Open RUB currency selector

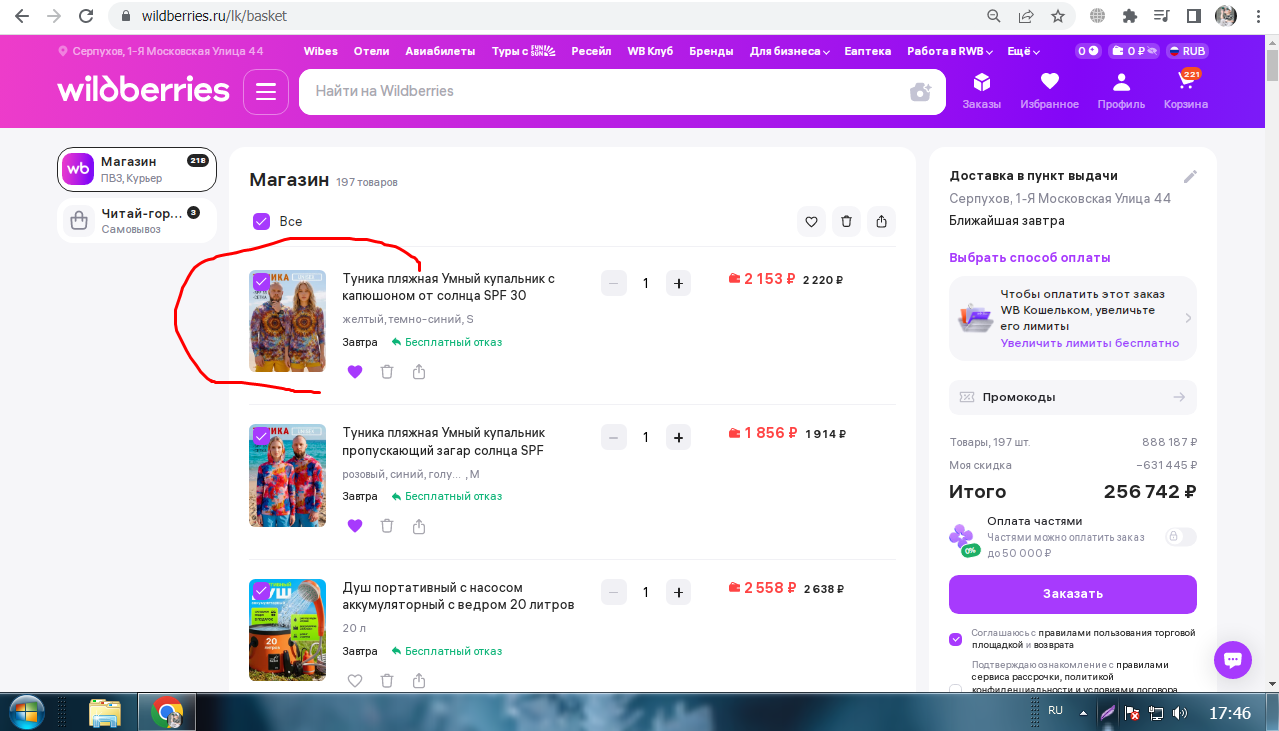(1186, 51)
